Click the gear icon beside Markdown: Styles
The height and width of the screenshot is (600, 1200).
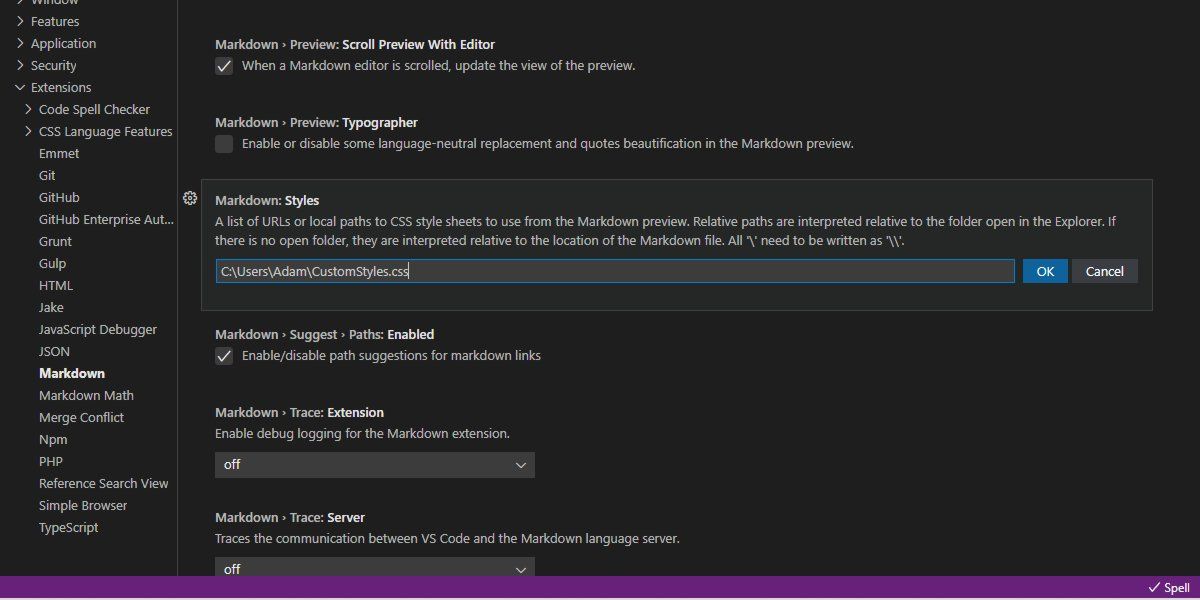(x=190, y=199)
